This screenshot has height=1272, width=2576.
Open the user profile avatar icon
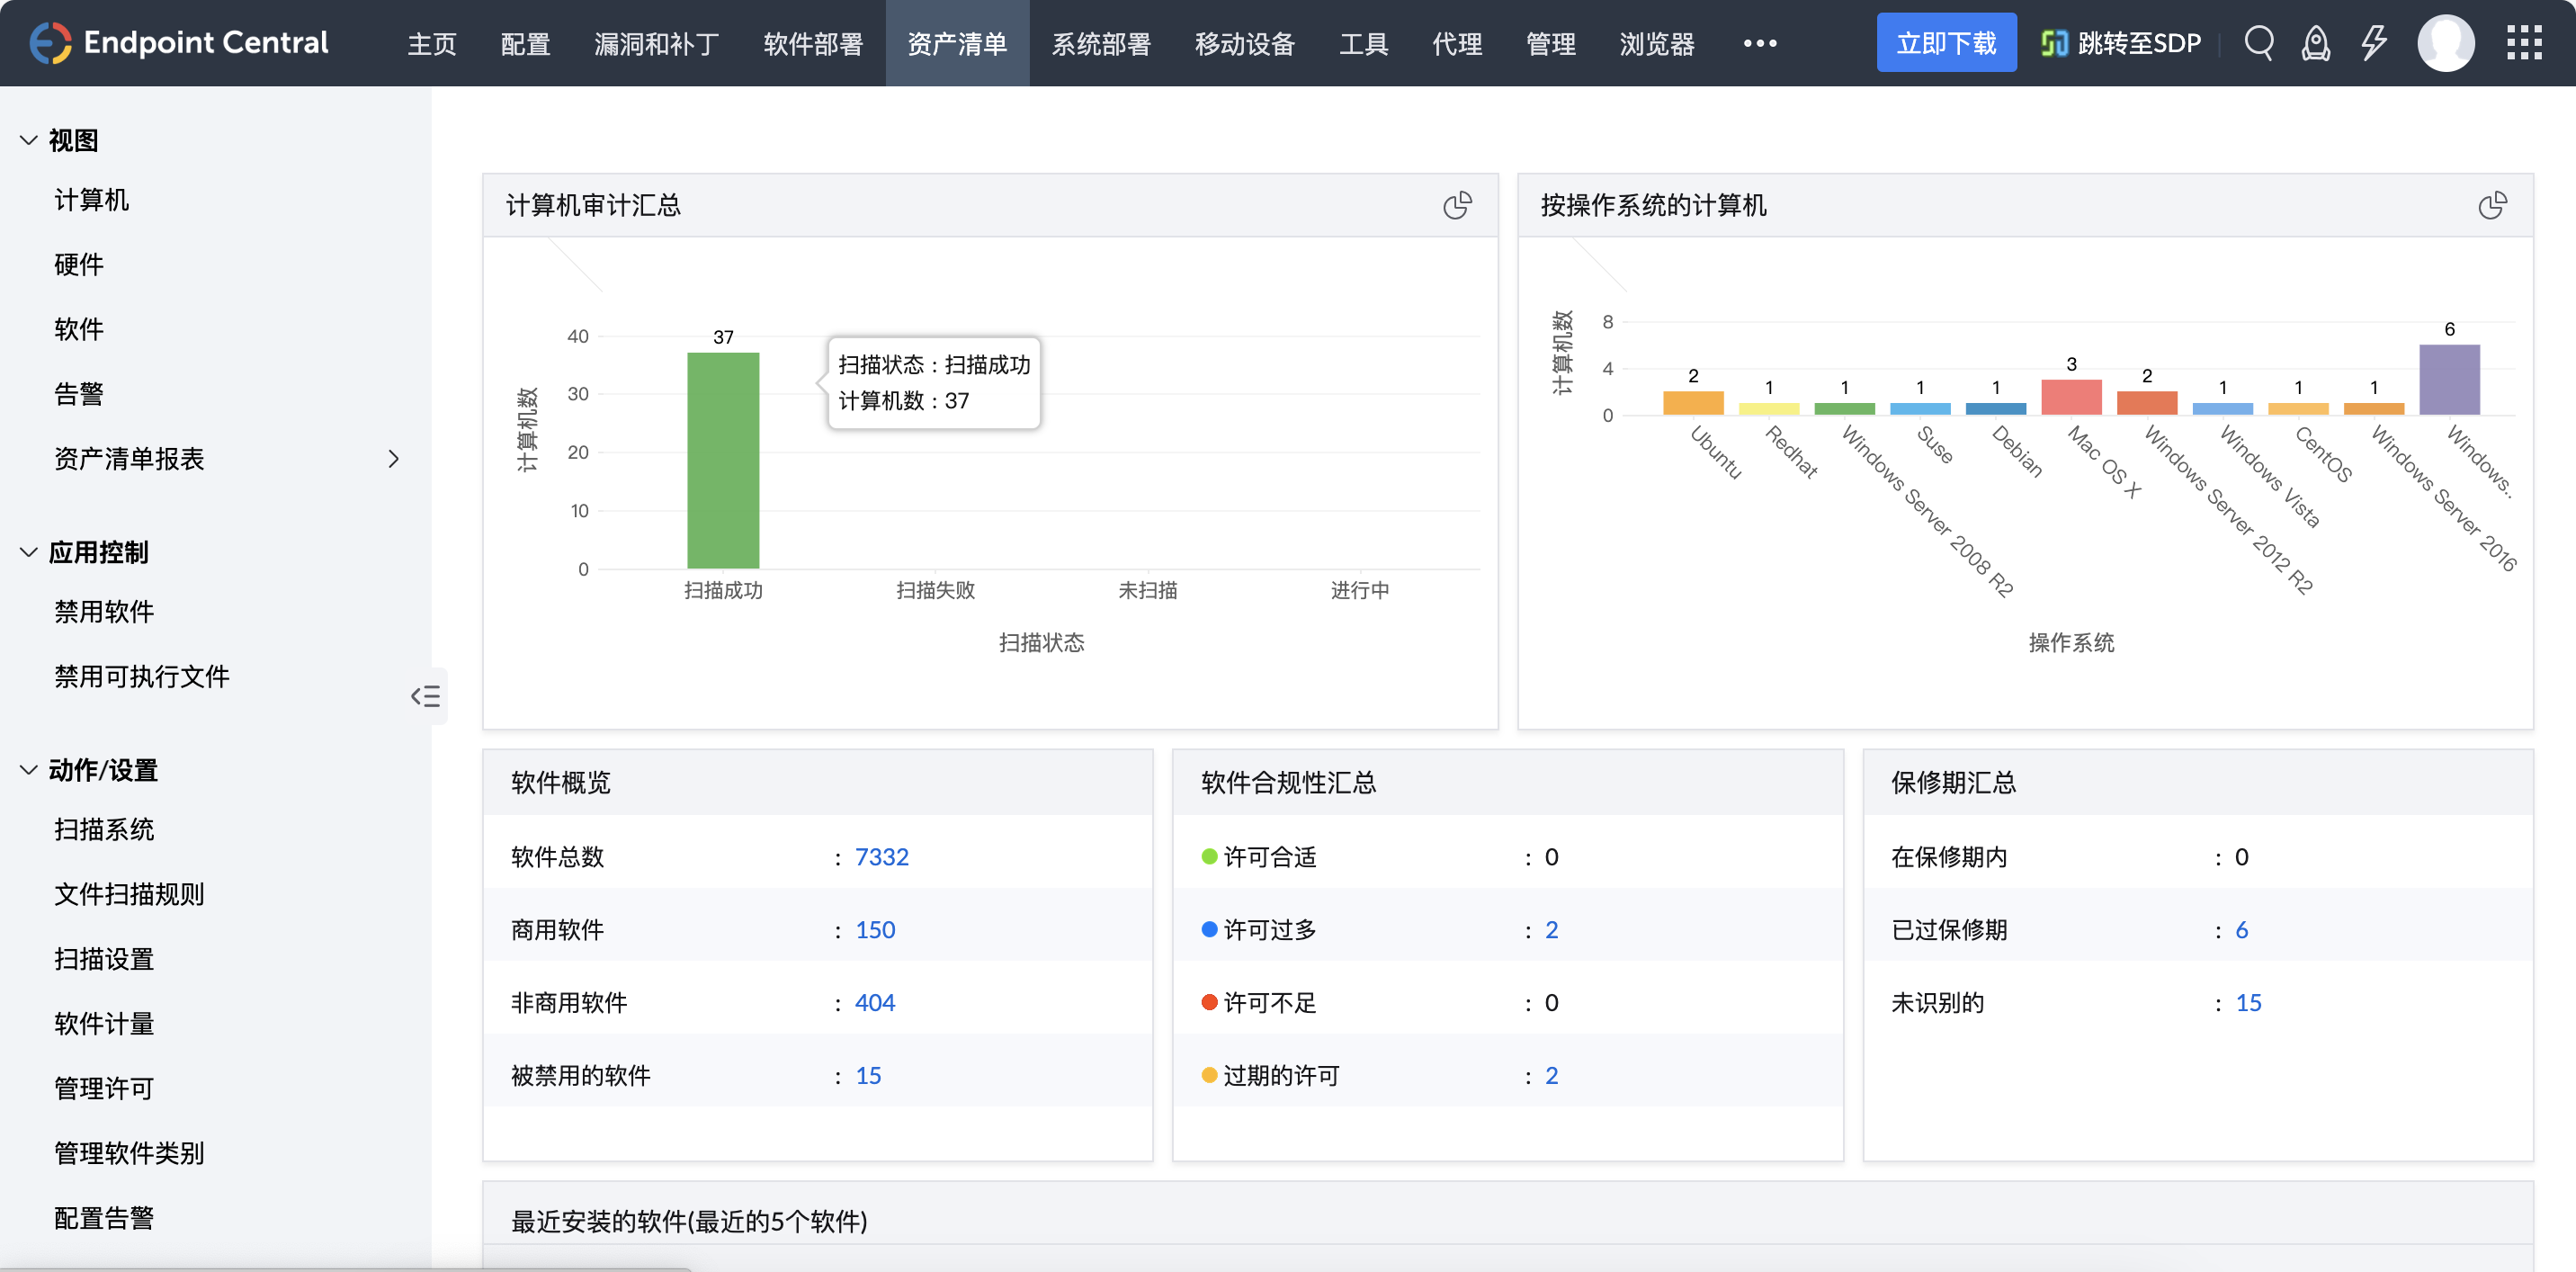tap(2447, 43)
